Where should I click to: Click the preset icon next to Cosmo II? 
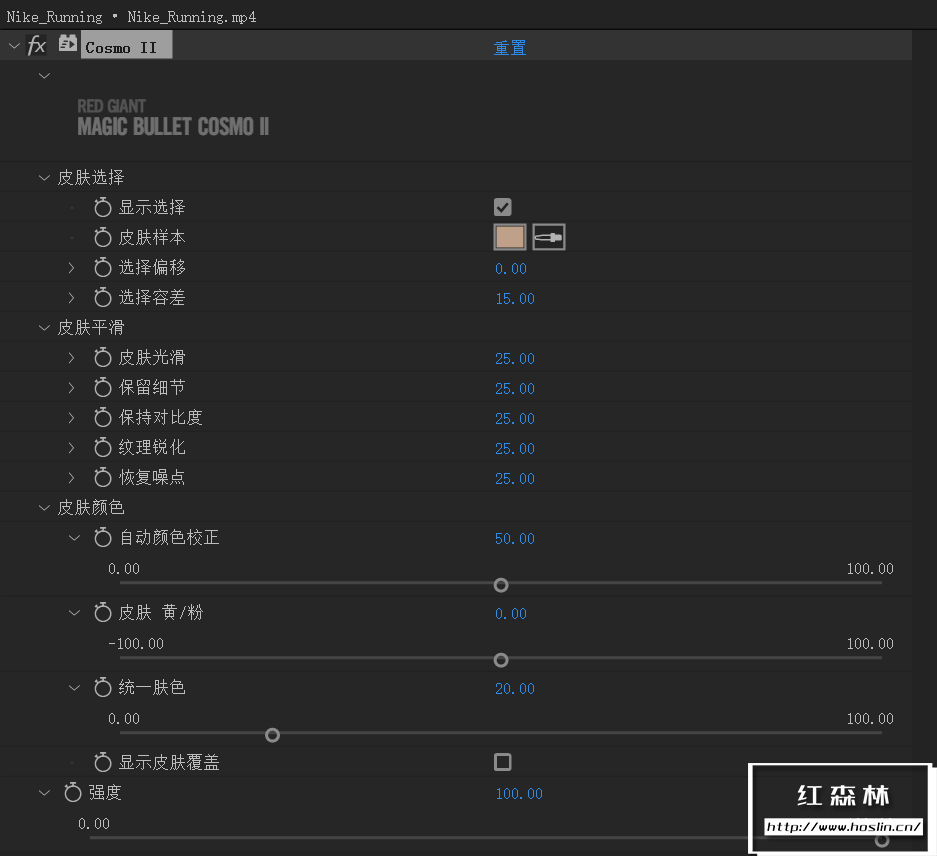[x=68, y=44]
